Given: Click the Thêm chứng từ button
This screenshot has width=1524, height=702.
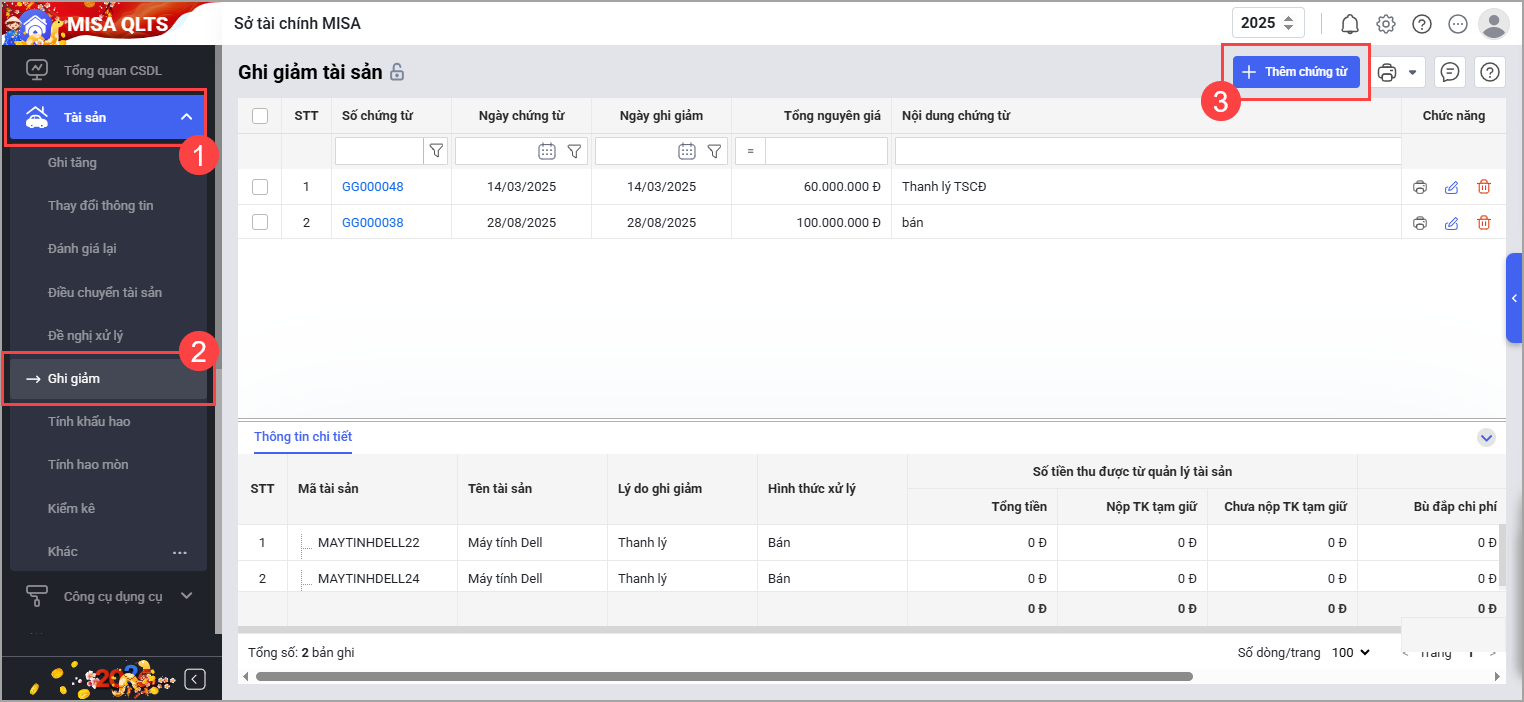Looking at the screenshot, I should point(1295,72).
